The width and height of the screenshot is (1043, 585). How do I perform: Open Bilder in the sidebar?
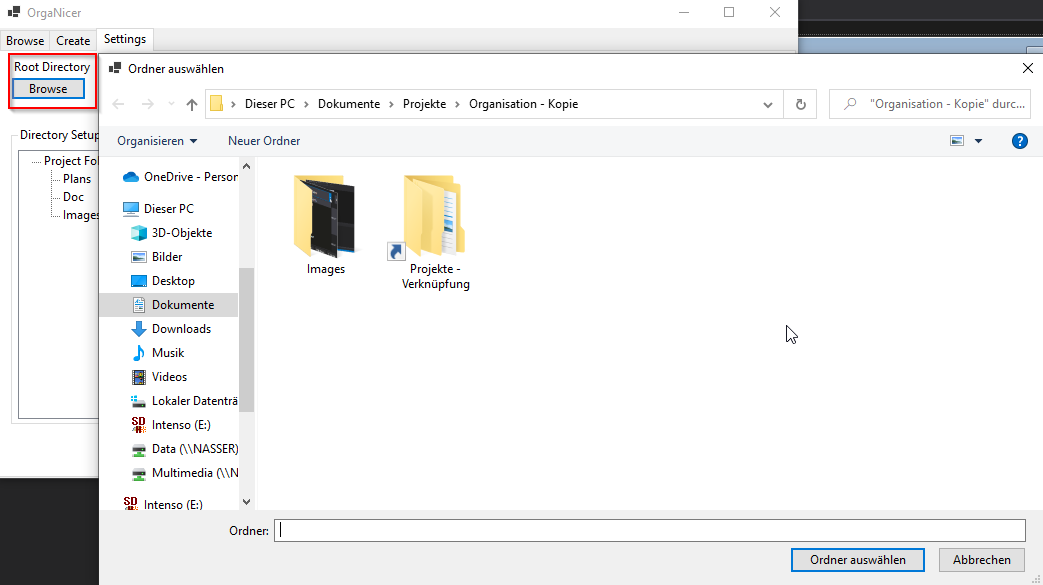157,257
